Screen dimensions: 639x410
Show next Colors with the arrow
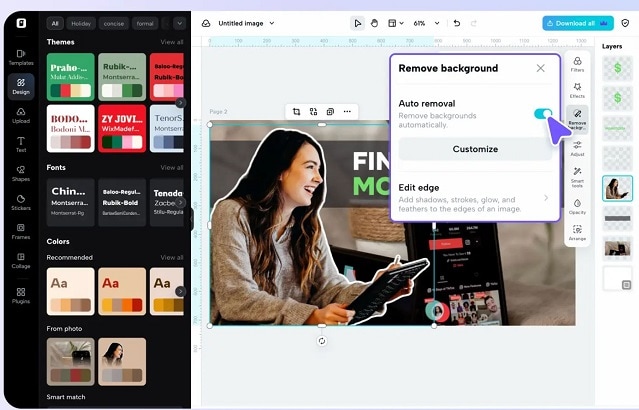tap(180, 291)
